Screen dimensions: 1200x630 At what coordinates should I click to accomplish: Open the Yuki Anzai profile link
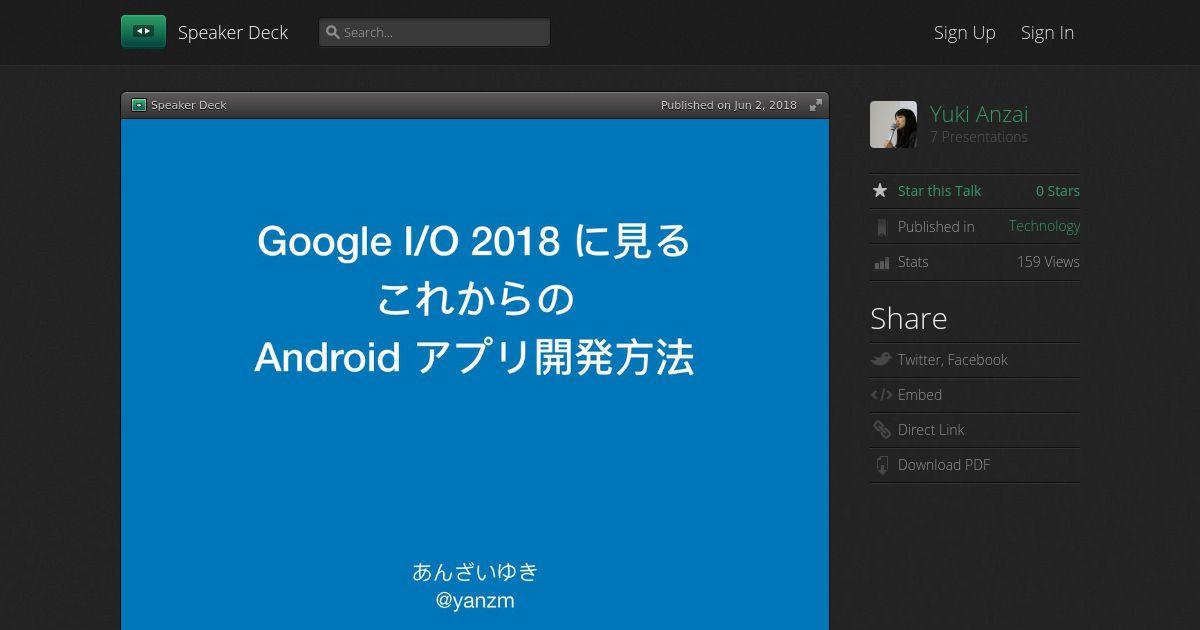(979, 114)
